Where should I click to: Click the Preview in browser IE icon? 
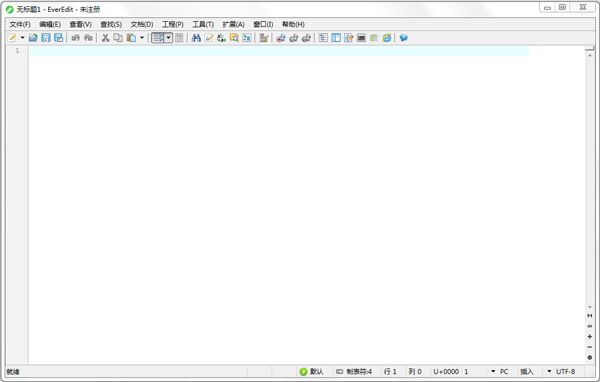click(x=387, y=38)
